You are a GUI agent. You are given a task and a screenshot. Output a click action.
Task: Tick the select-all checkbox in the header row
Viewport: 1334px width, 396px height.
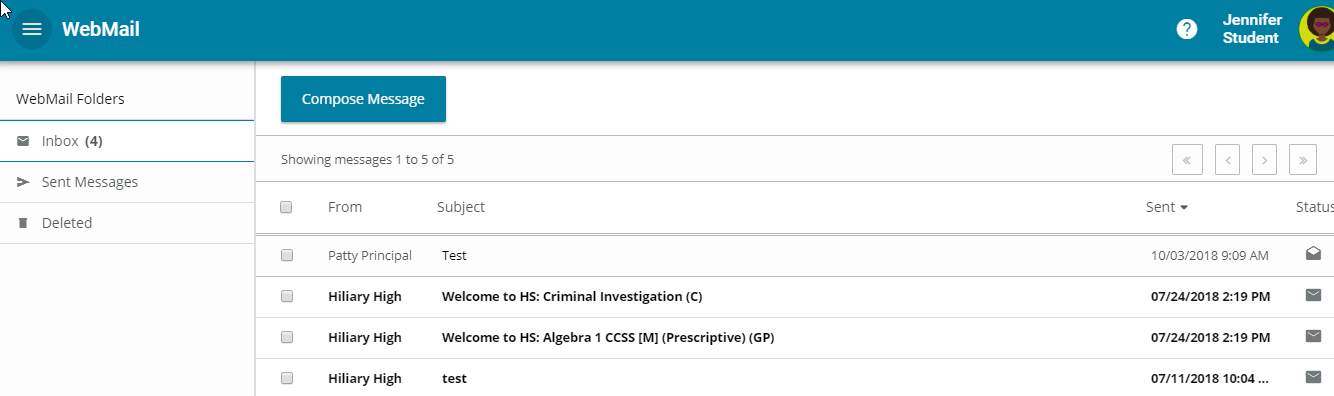(286, 207)
